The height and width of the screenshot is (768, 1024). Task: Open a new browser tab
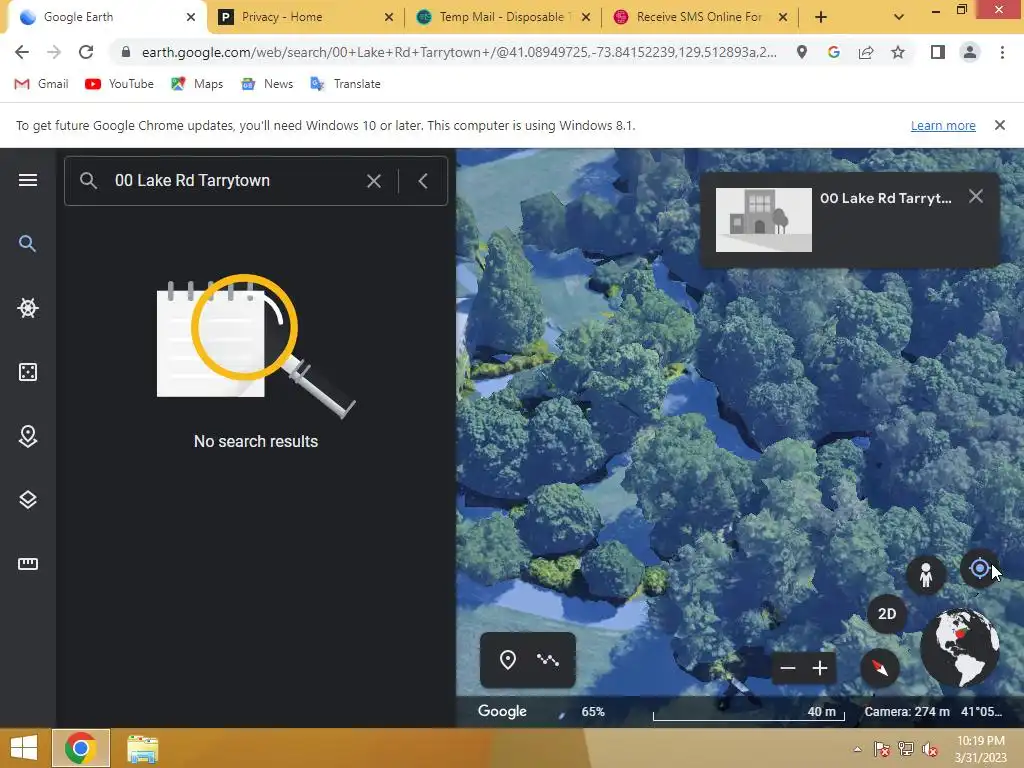tap(821, 18)
